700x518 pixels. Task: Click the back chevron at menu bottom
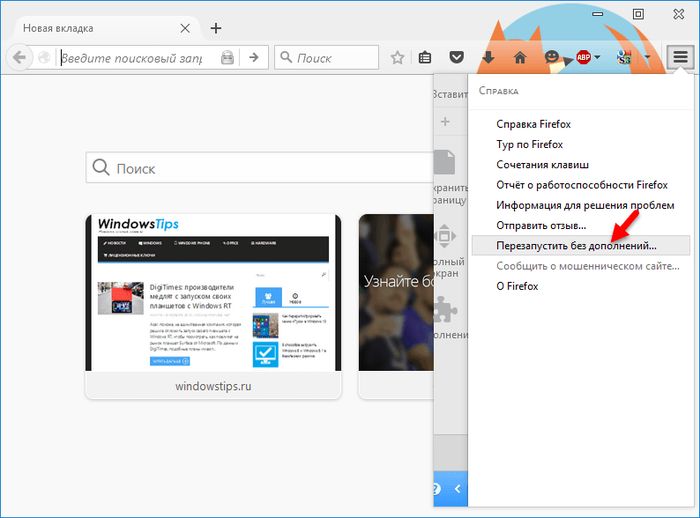coord(458,489)
